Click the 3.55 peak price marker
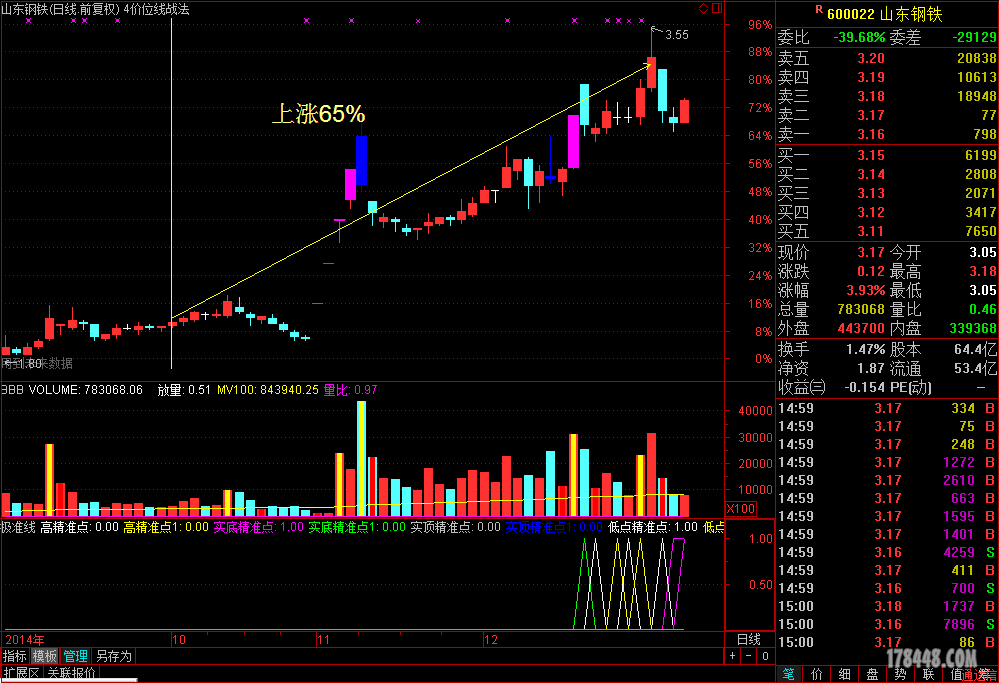 click(x=676, y=35)
